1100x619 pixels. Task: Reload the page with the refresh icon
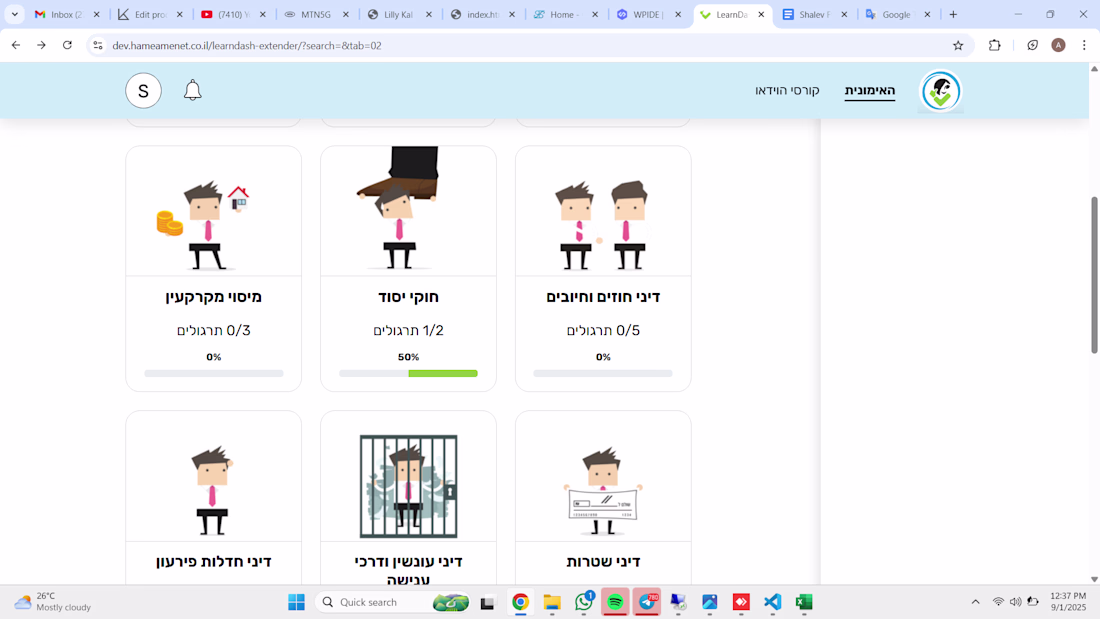pos(67,45)
